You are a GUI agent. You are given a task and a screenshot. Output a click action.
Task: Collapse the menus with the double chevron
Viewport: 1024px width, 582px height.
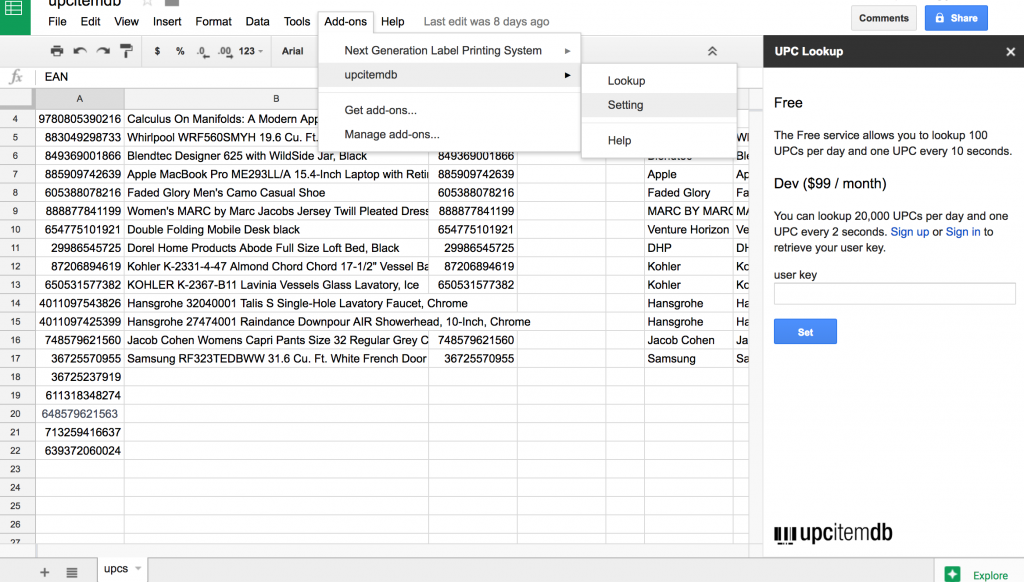(x=712, y=51)
